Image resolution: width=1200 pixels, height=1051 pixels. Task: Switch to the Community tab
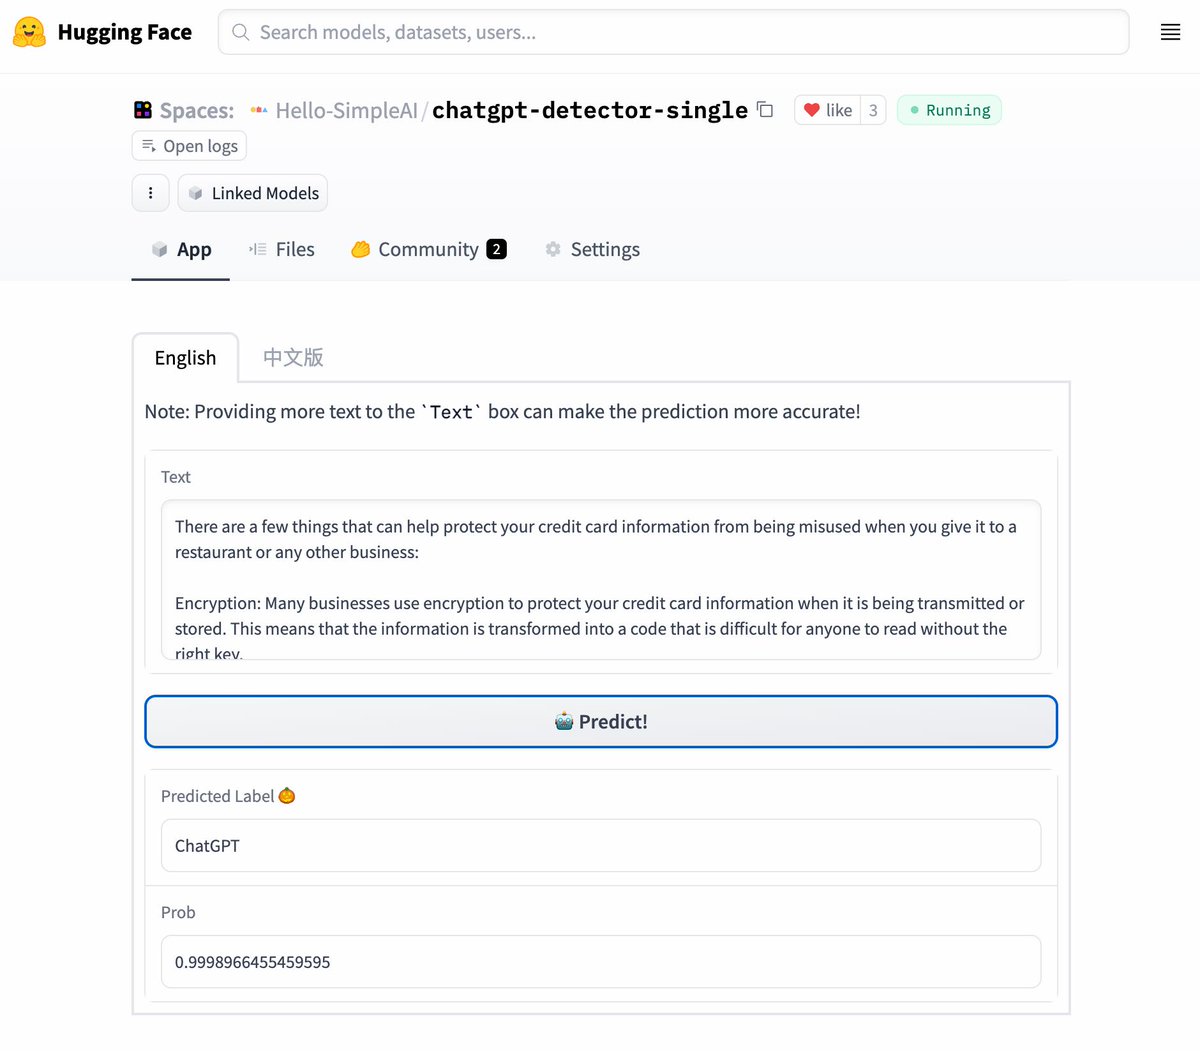(429, 249)
